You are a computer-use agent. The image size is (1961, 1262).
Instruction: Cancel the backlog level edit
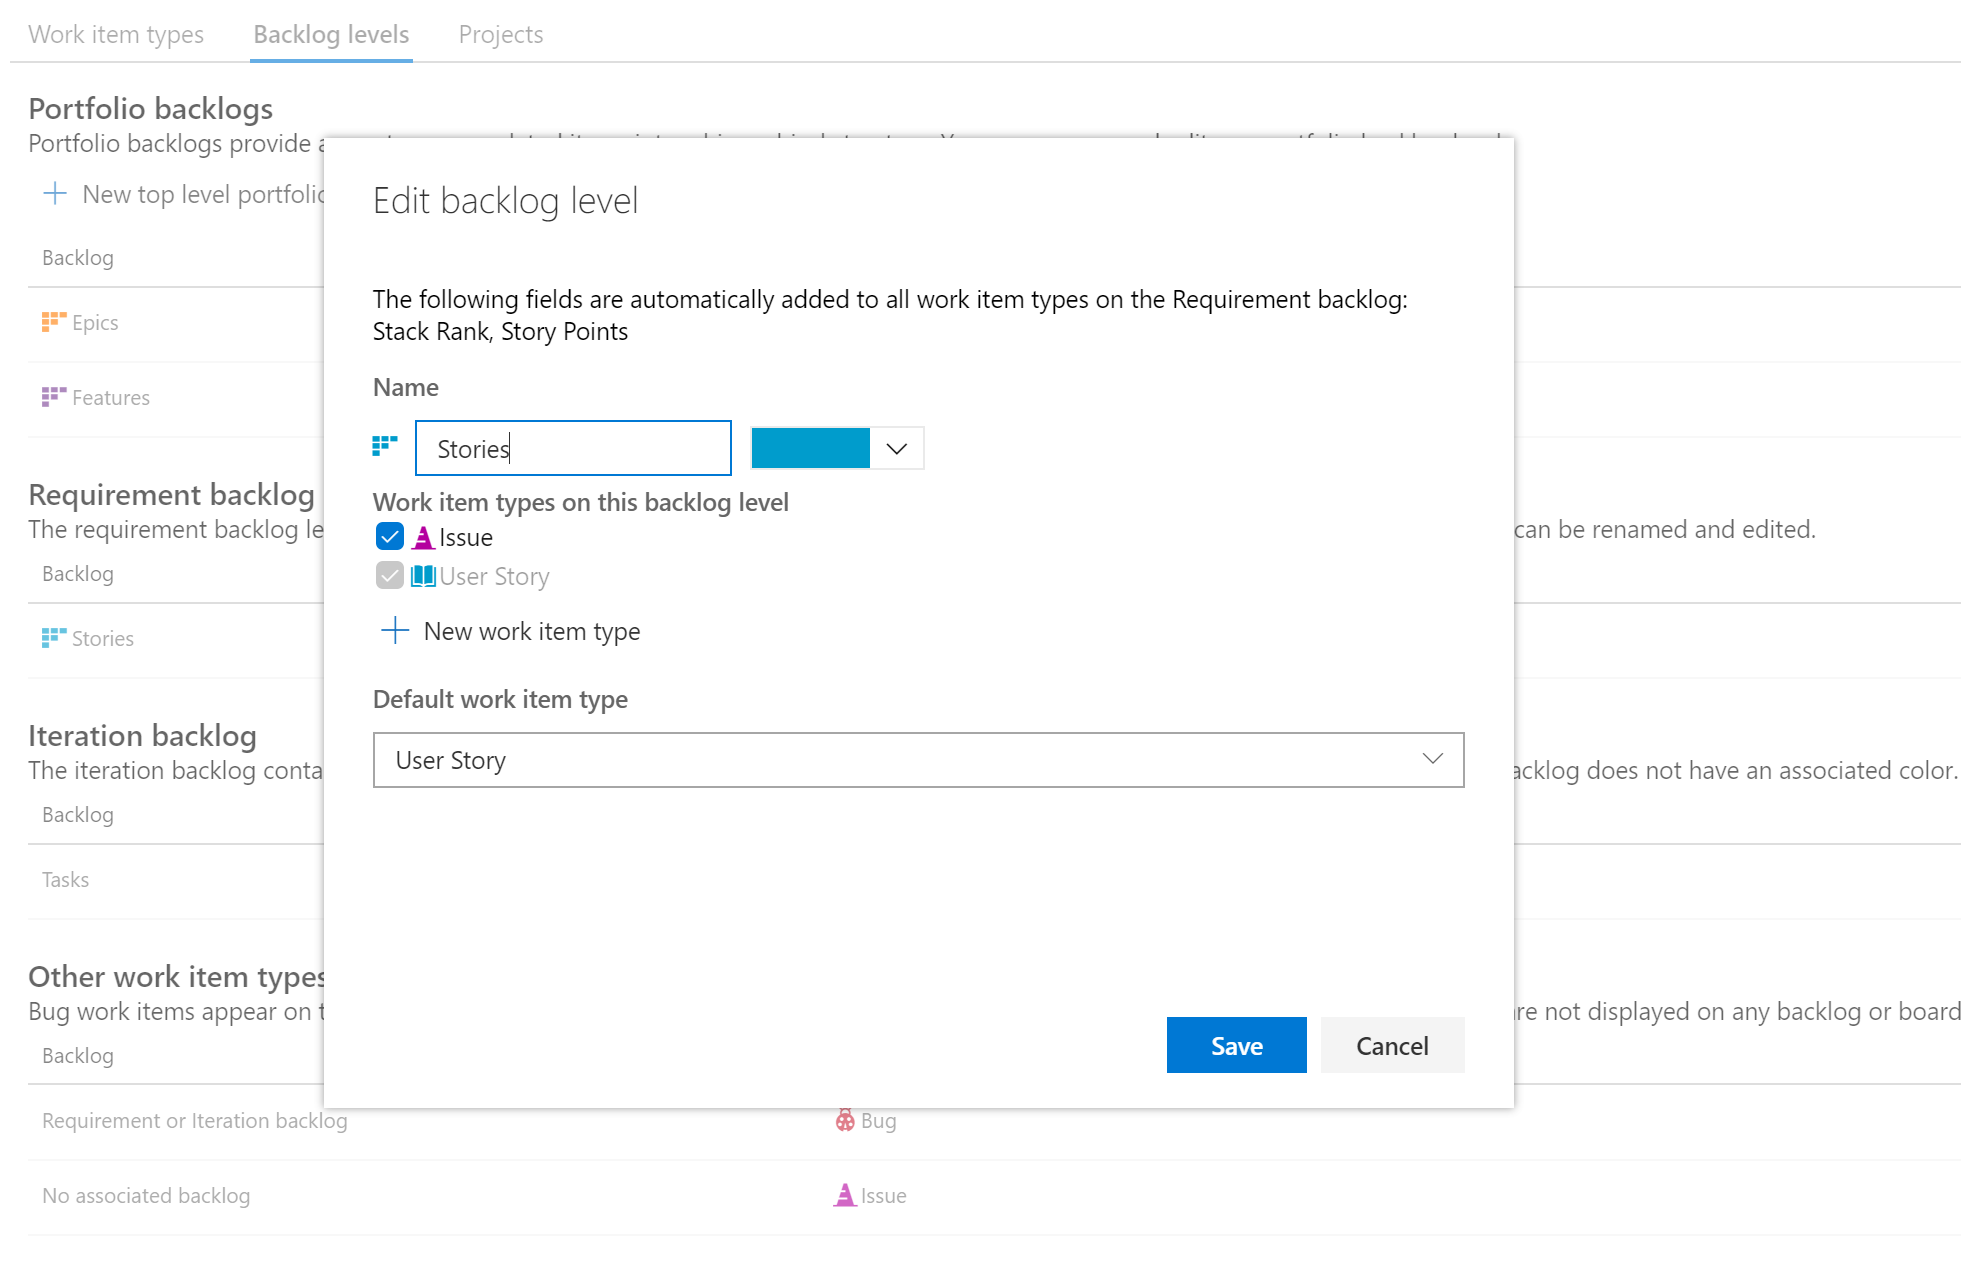(1392, 1045)
